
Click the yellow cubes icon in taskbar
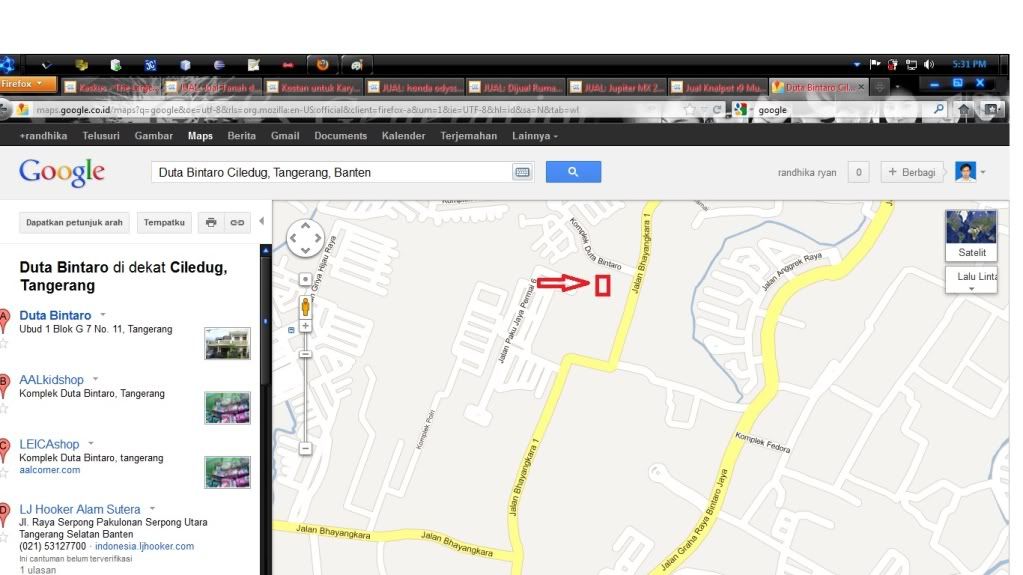[82, 65]
